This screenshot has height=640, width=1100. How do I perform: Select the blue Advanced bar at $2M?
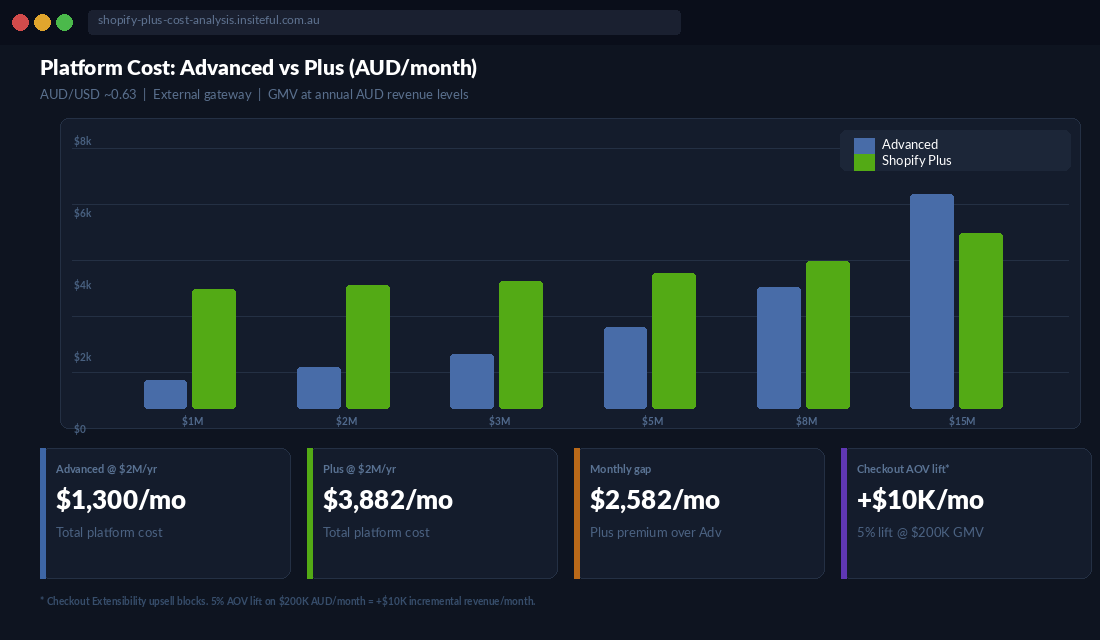[318, 387]
